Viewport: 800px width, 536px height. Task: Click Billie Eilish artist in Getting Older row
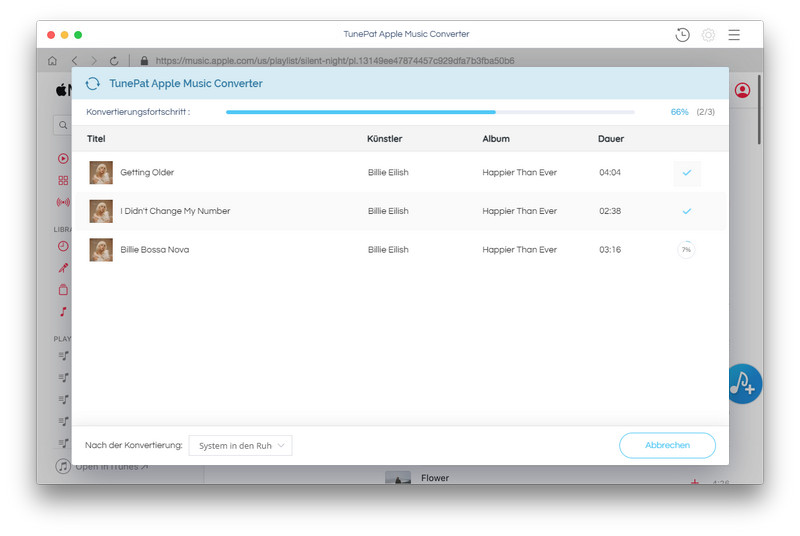(x=388, y=172)
